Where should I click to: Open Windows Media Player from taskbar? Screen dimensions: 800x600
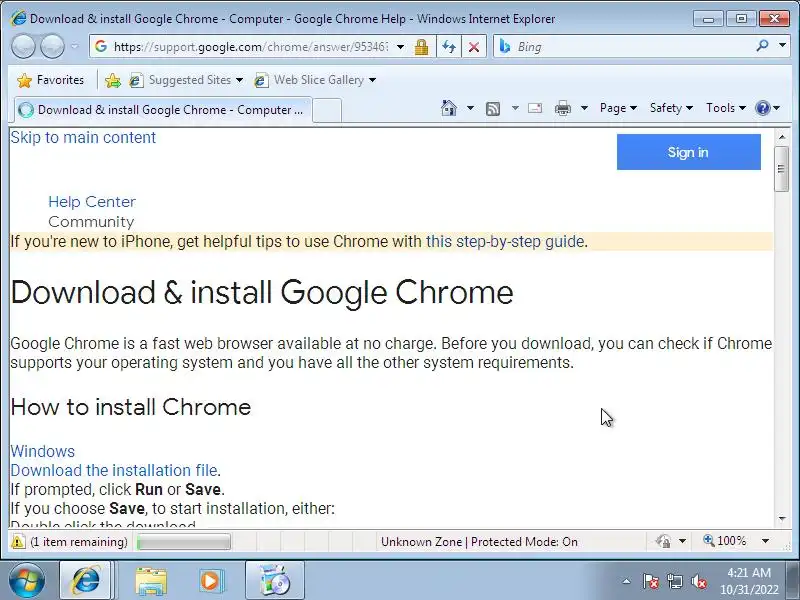tap(210, 581)
